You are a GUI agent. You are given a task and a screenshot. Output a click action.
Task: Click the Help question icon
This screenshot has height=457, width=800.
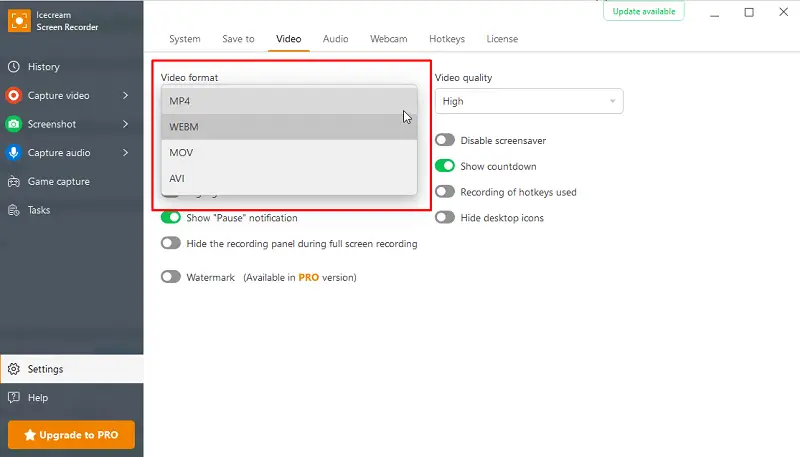14,397
